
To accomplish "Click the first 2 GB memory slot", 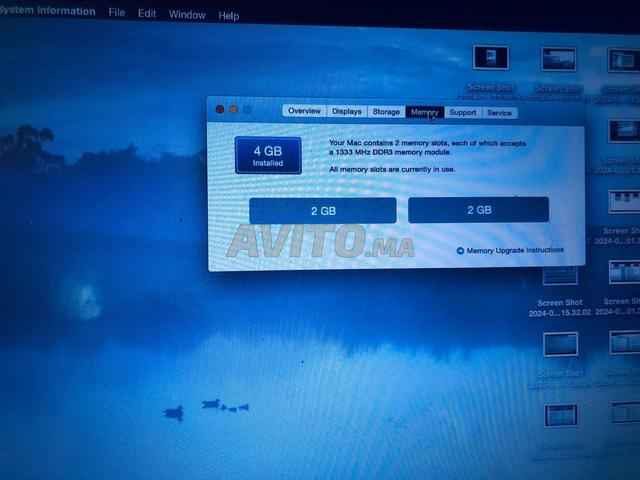I will pyautogui.click(x=322, y=210).
